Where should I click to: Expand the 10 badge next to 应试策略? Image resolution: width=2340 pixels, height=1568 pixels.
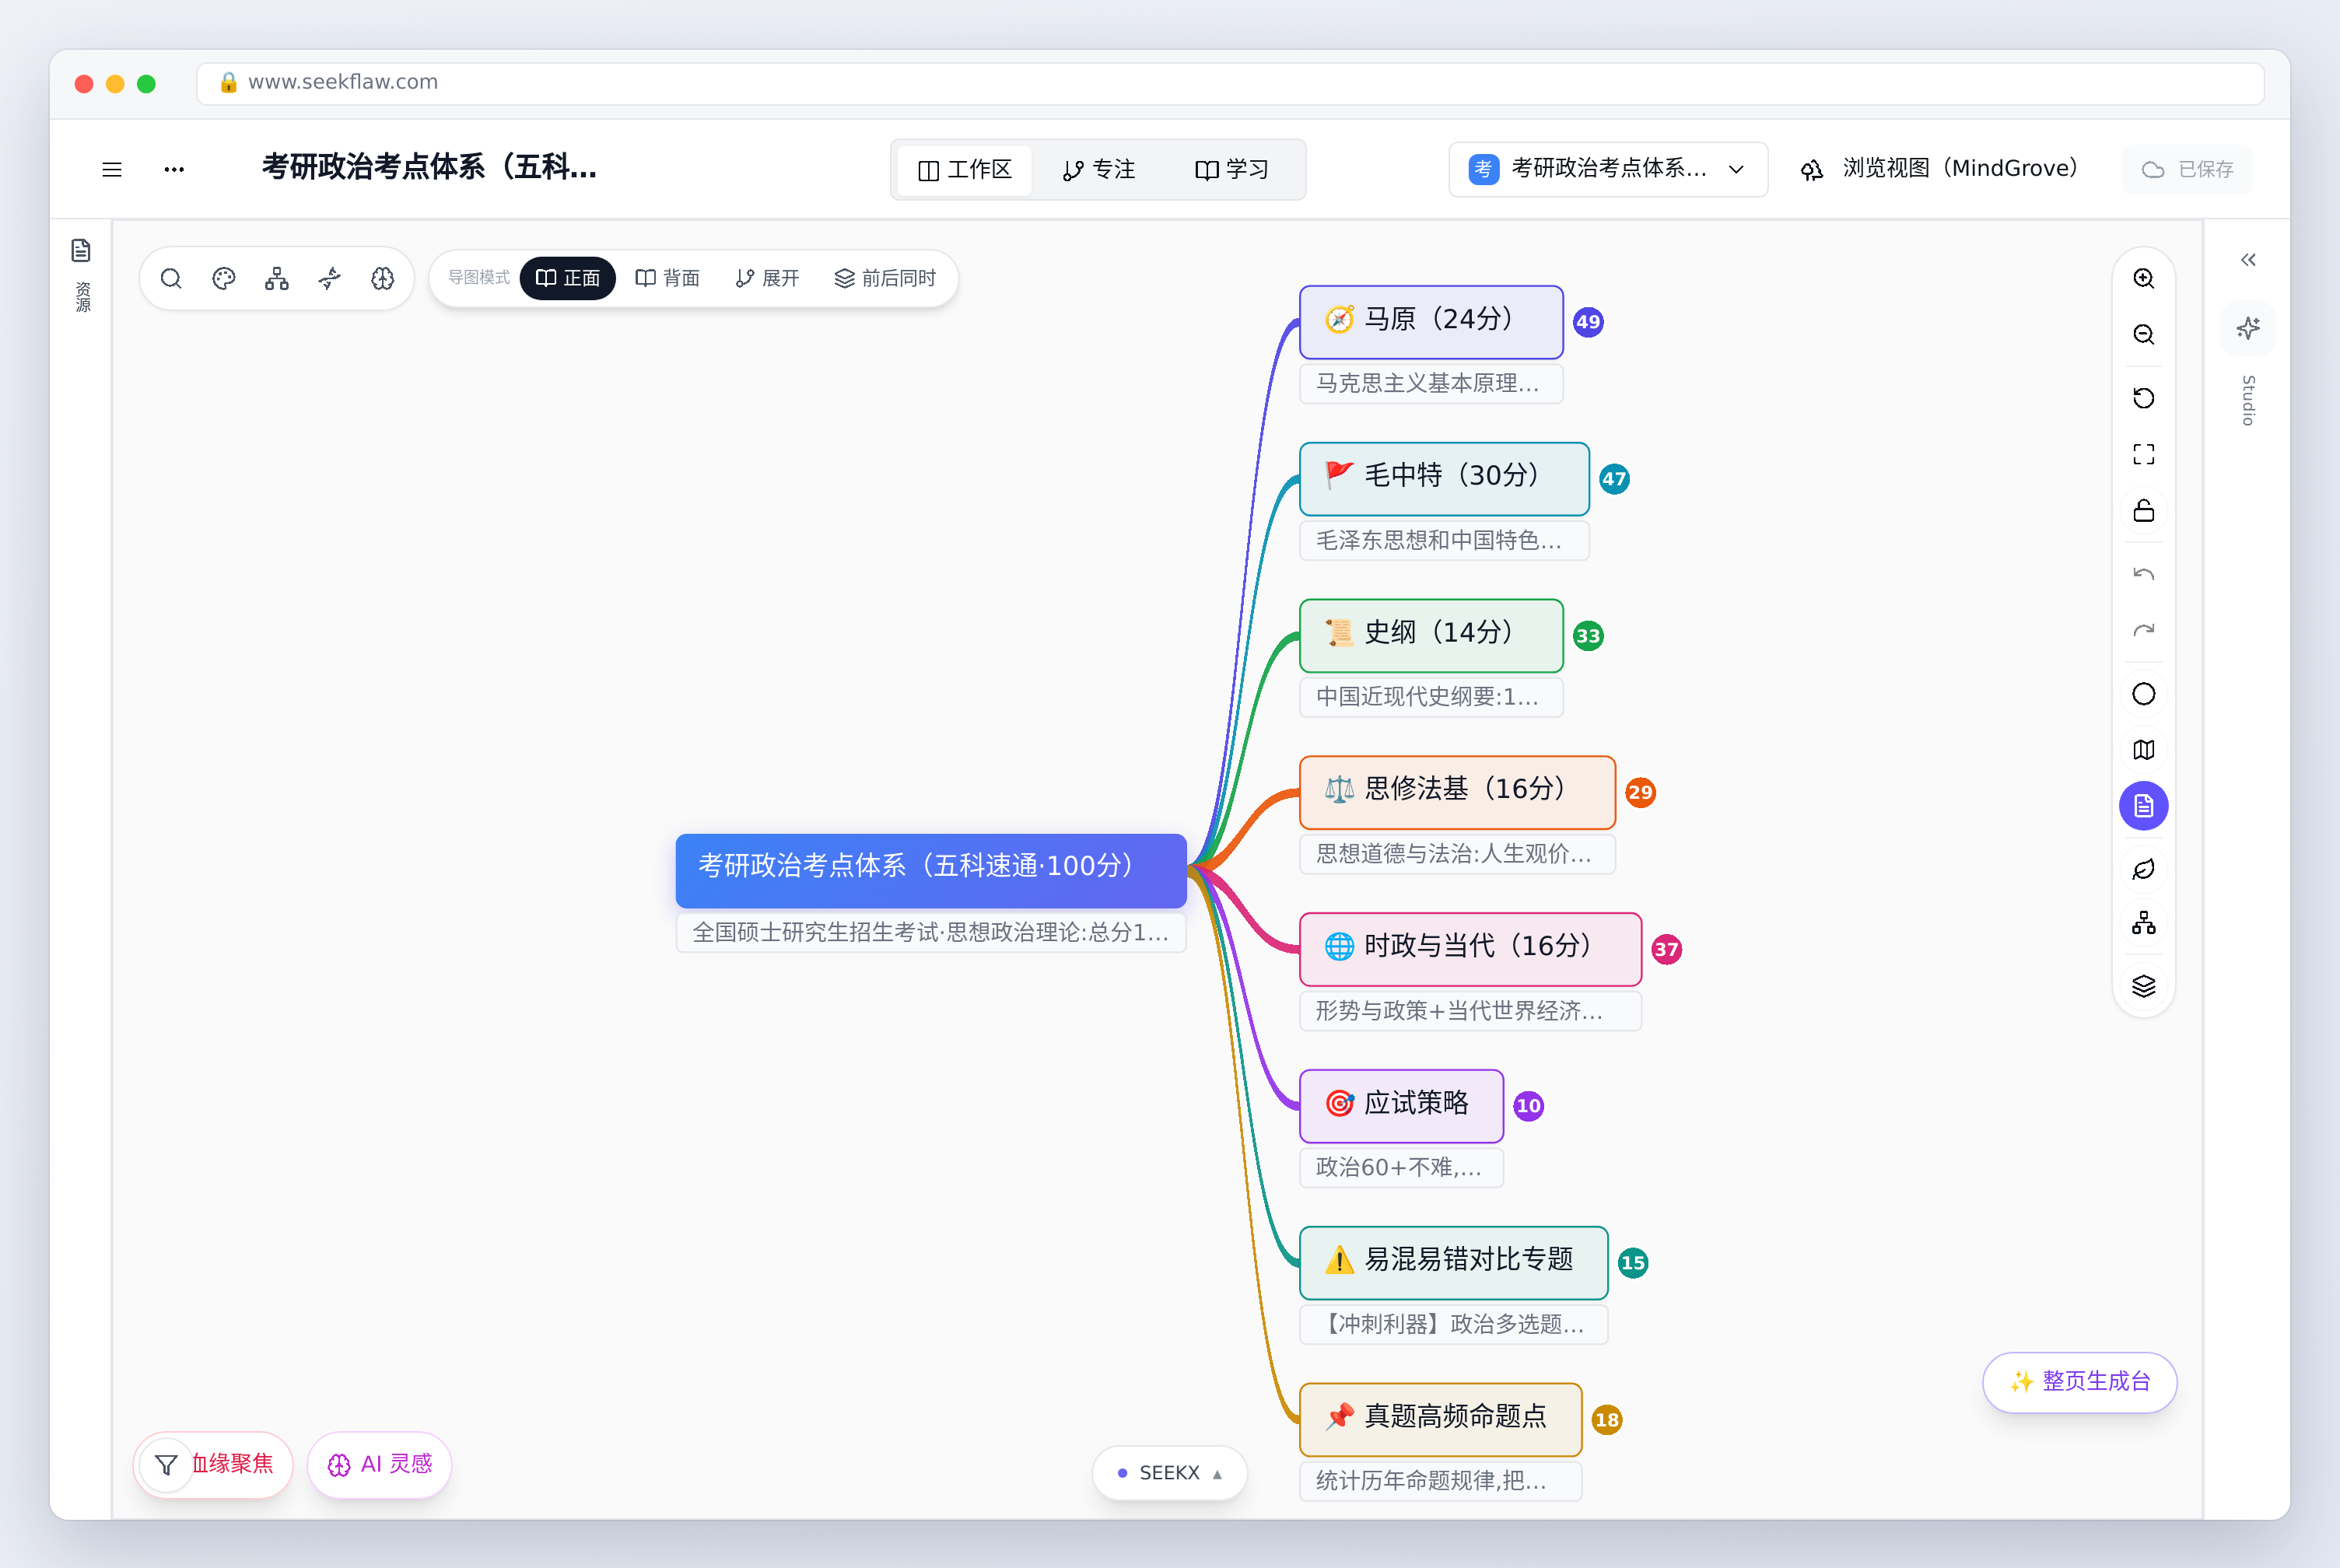point(1528,1106)
